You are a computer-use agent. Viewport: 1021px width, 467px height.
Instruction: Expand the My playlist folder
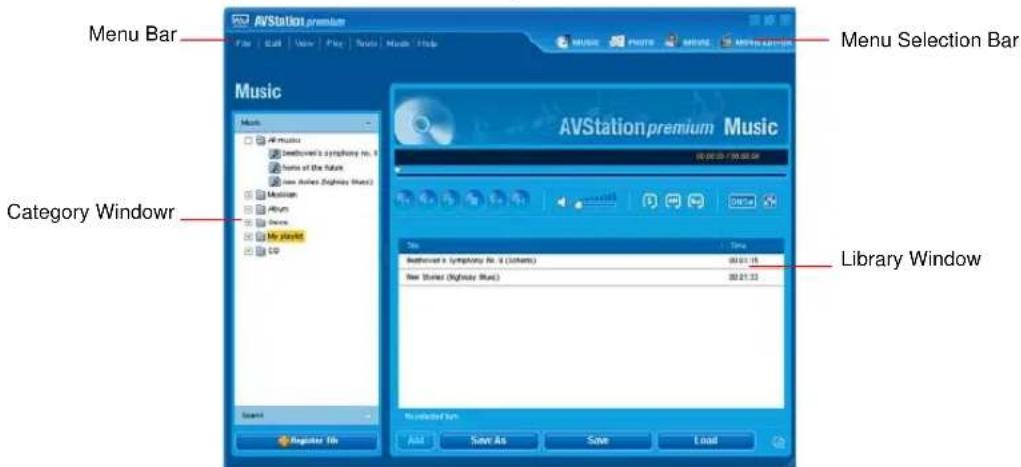point(247,236)
